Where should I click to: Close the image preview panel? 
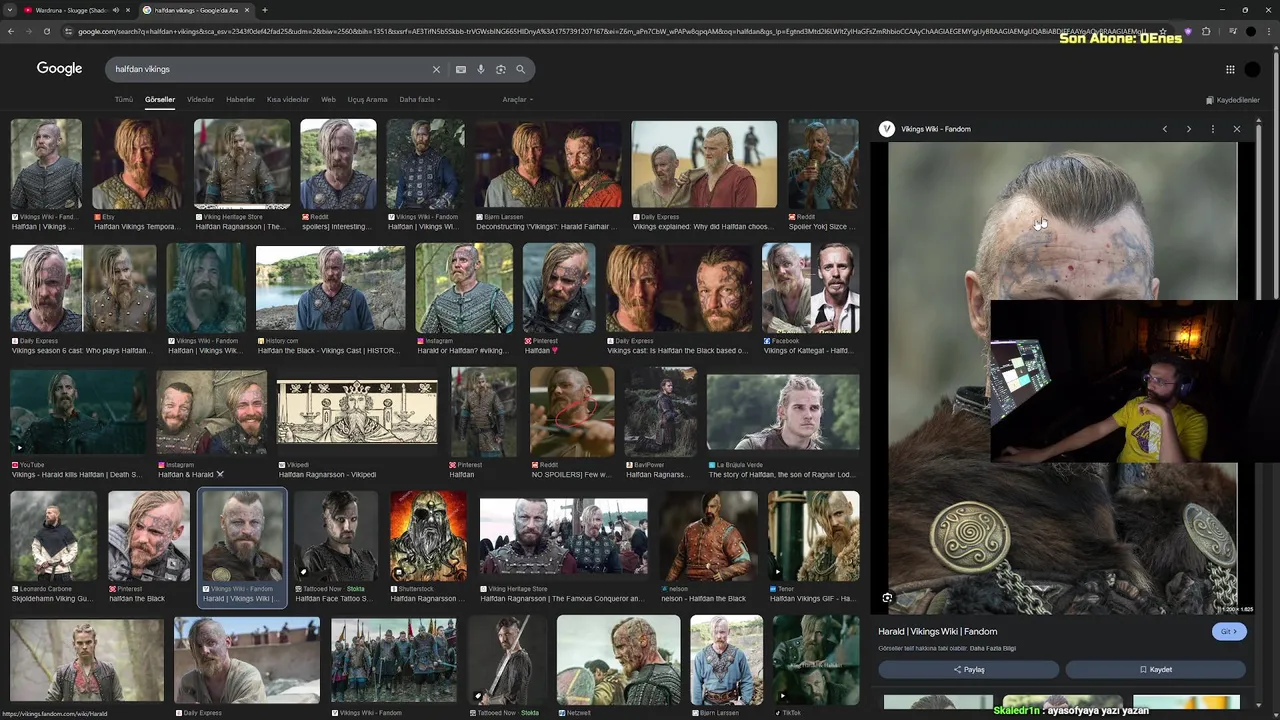(1237, 129)
